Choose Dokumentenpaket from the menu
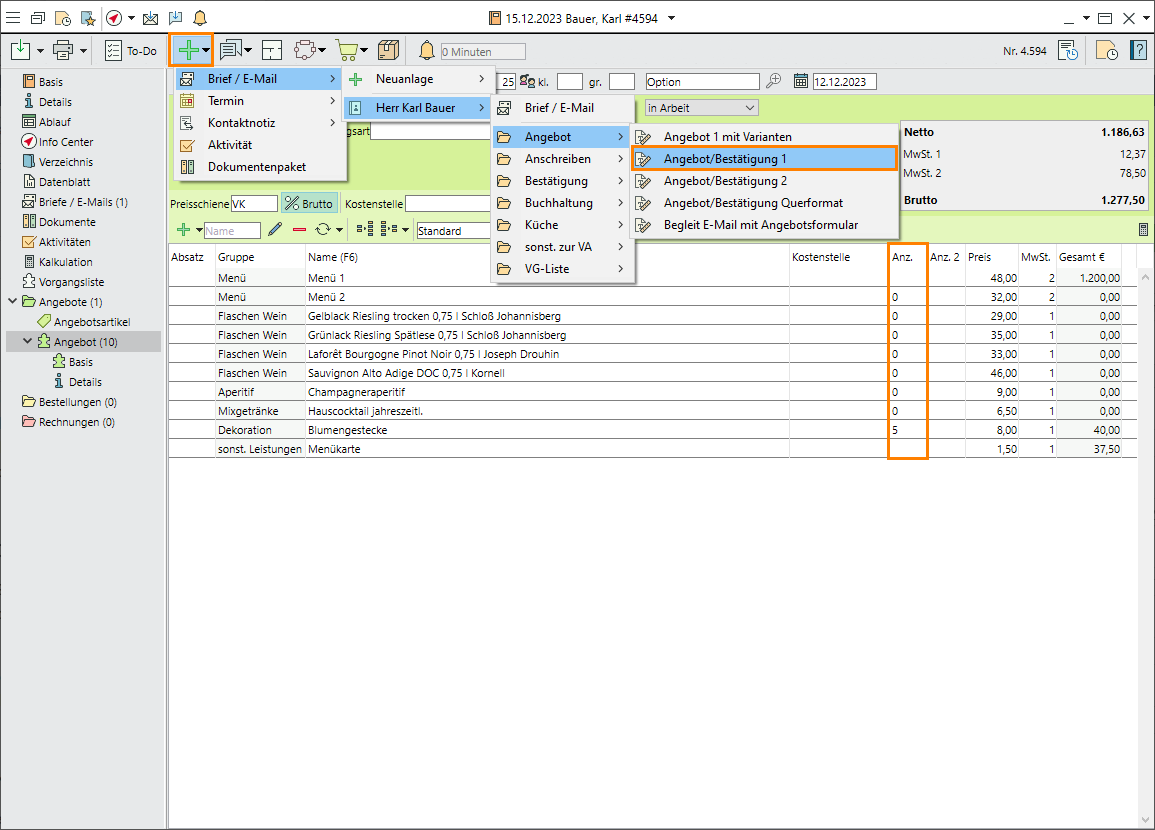Image resolution: width=1155 pixels, height=830 pixels. (256, 167)
